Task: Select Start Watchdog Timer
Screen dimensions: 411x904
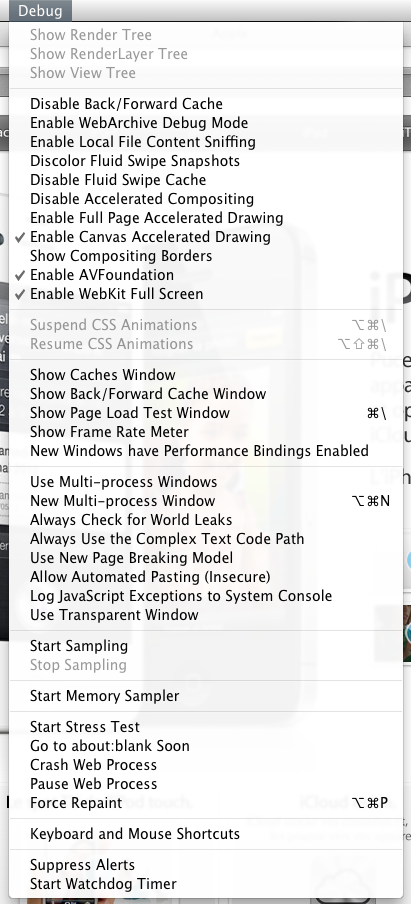Action: click(206, 883)
